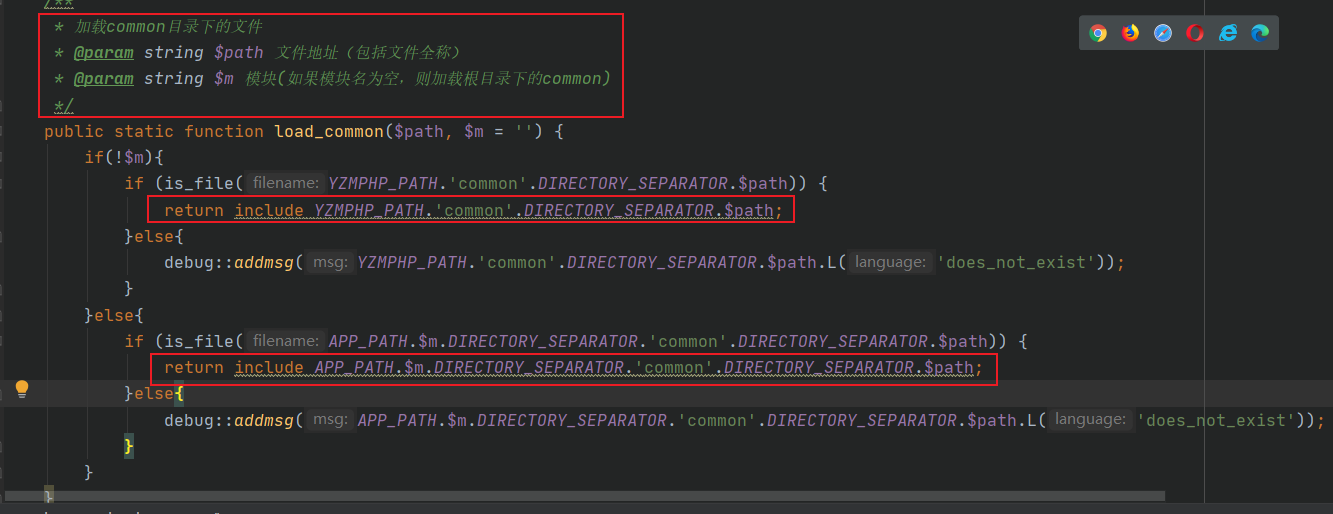
Task: Open the file in Opera browser
Action: click(1195, 33)
